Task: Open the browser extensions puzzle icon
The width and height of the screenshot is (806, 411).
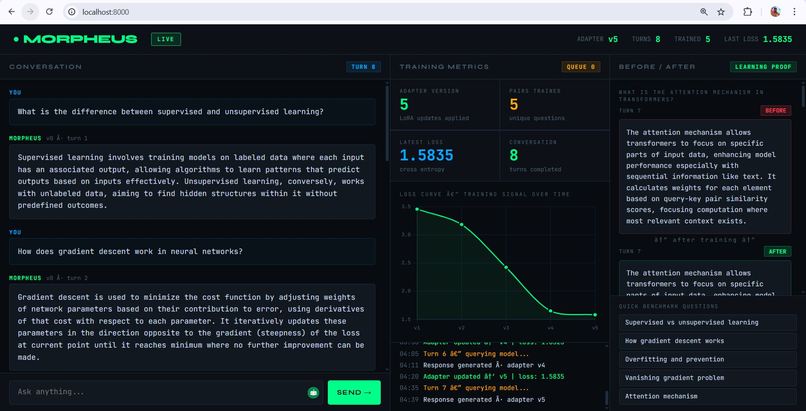Action: (x=748, y=12)
